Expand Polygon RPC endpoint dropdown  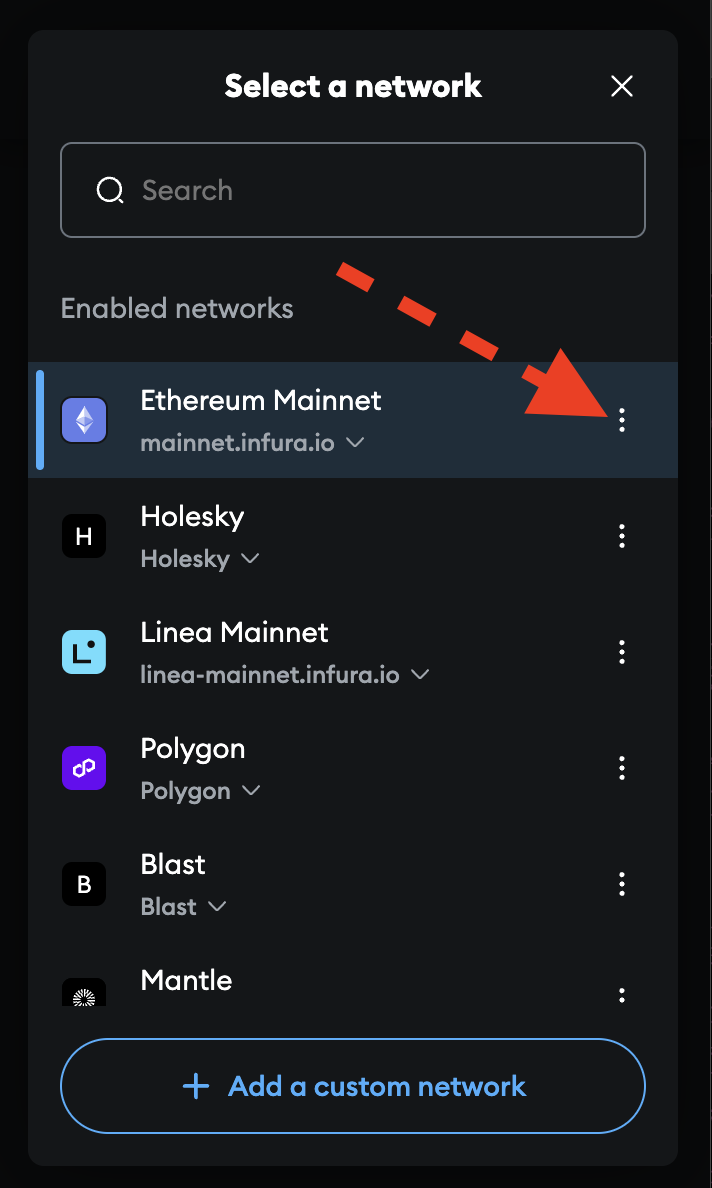click(x=251, y=791)
